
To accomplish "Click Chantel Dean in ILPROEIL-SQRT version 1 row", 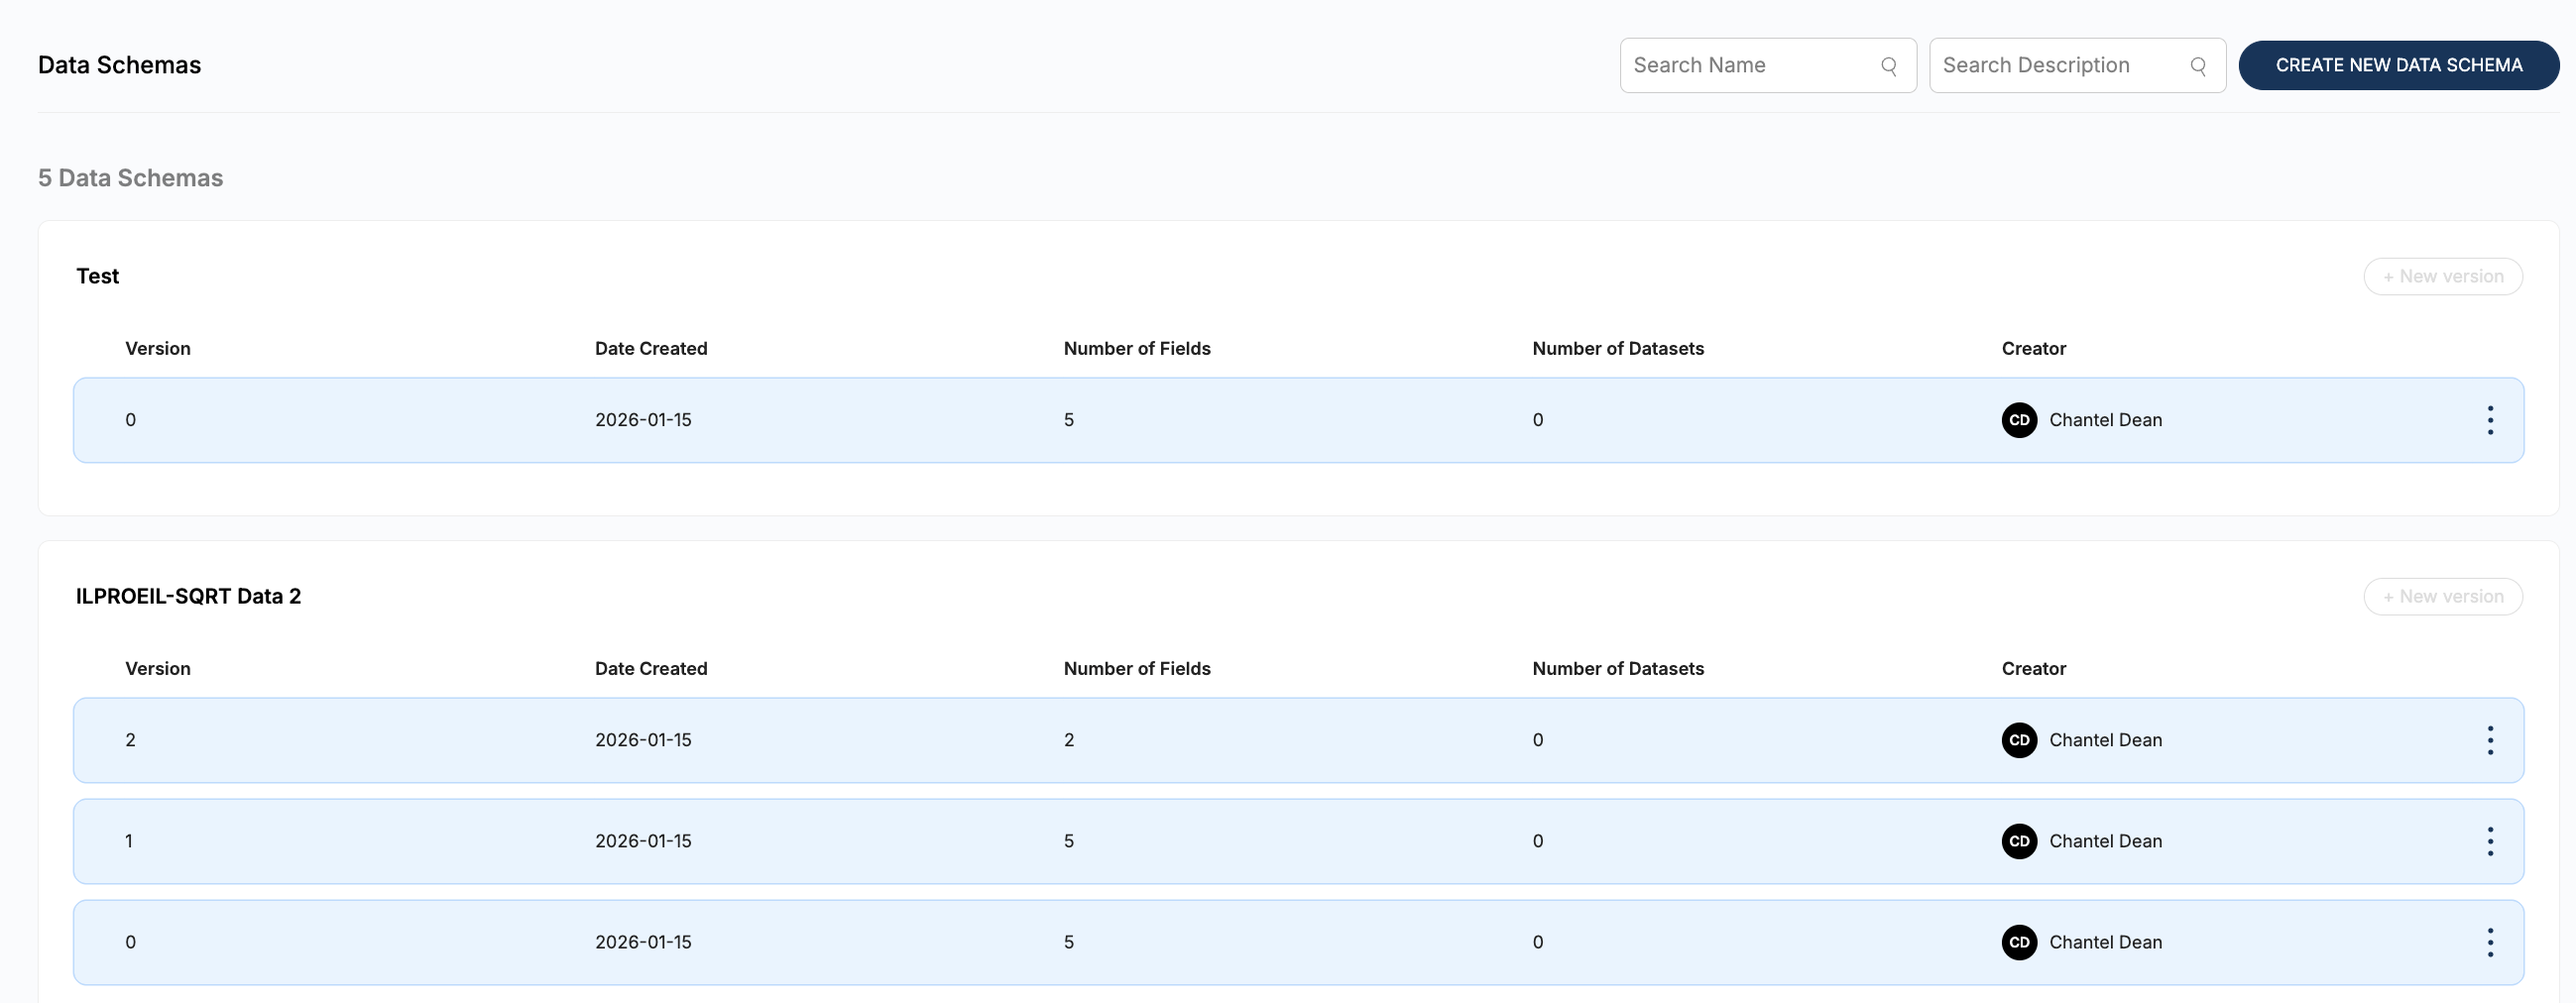I will pyautogui.click(x=2105, y=841).
